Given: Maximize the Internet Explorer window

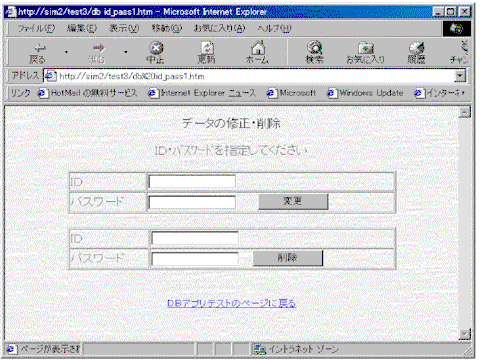Looking at the screenshot, I should (x=450, y=12).
